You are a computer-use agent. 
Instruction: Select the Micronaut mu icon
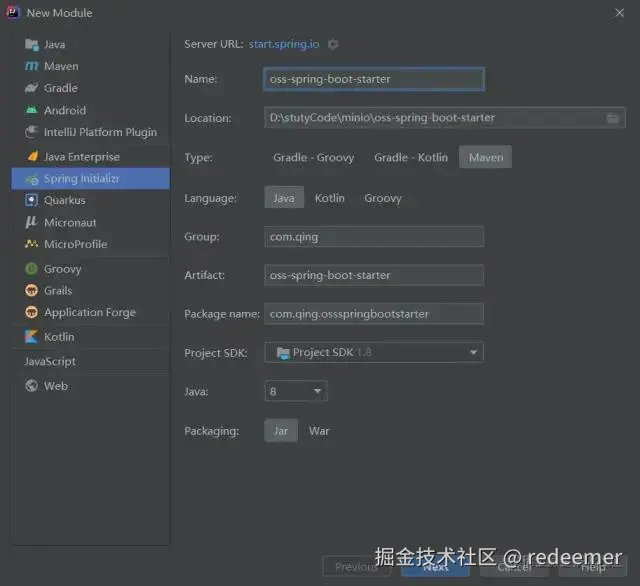point(31,222)
